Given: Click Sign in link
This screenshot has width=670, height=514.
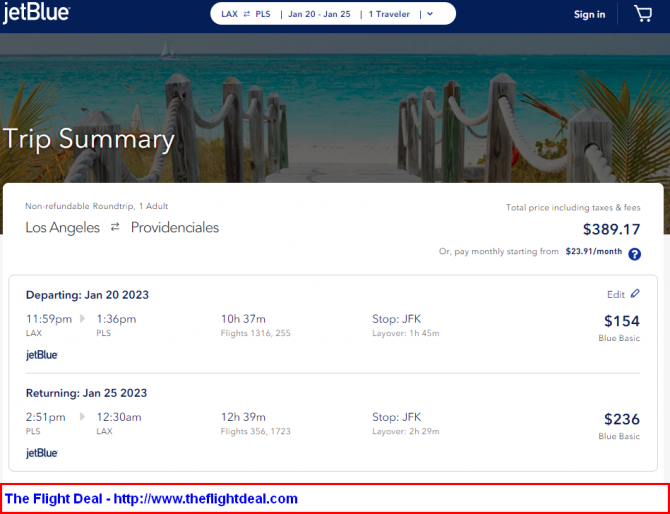Looking at the screenshot, I should [x=589, y=15].
